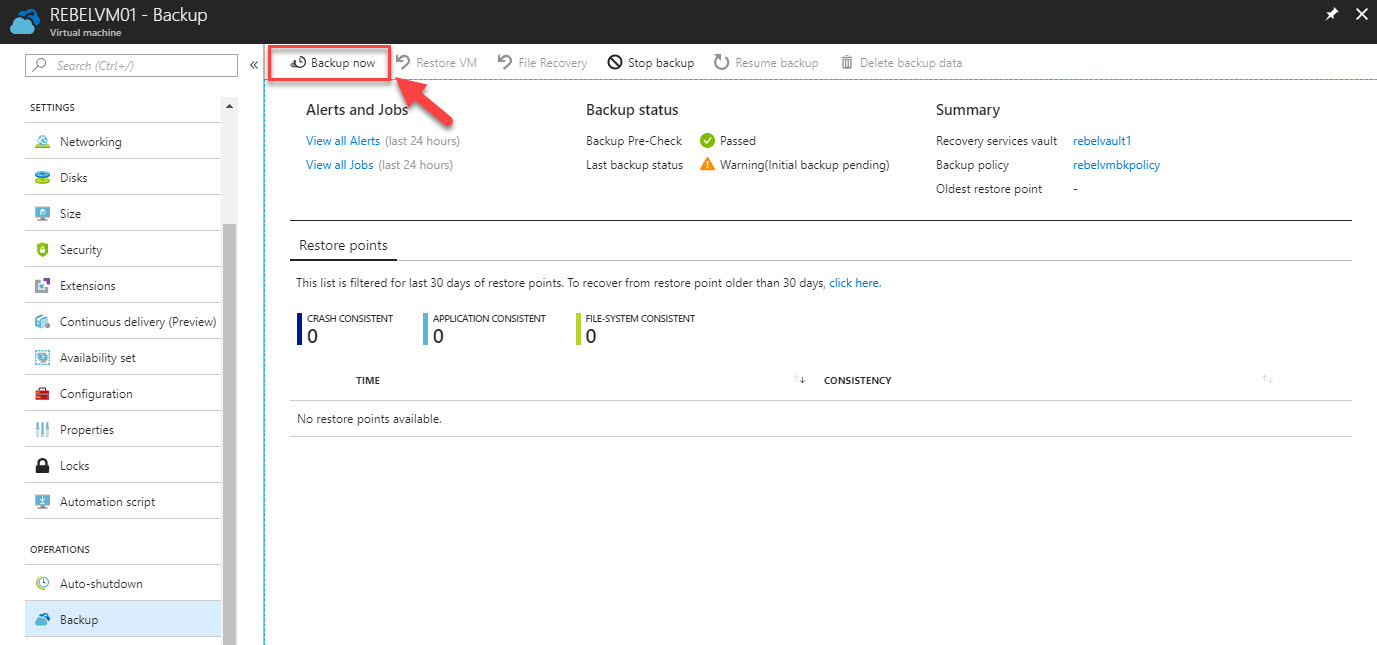1377x645 pixels.
Task: Open Configuration settings
Action: pos(95,392)
